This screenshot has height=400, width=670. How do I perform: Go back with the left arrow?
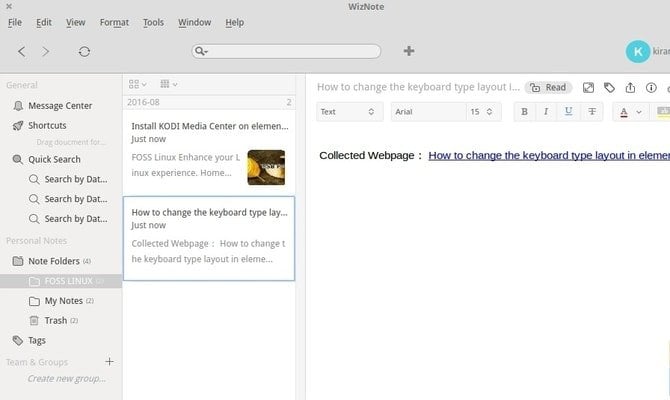click(22, 51)
